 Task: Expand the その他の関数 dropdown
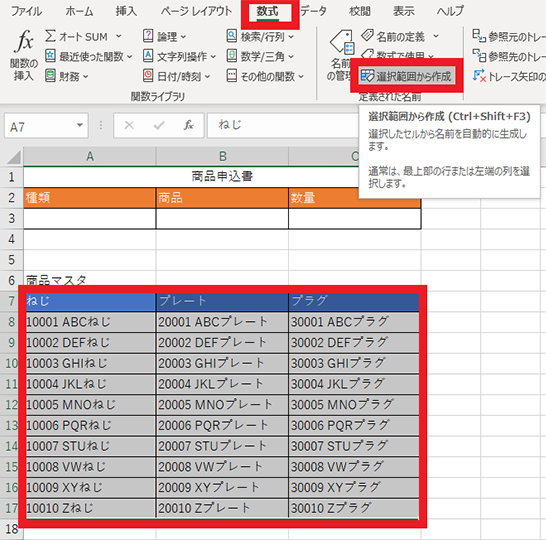(x=301, y=76)
